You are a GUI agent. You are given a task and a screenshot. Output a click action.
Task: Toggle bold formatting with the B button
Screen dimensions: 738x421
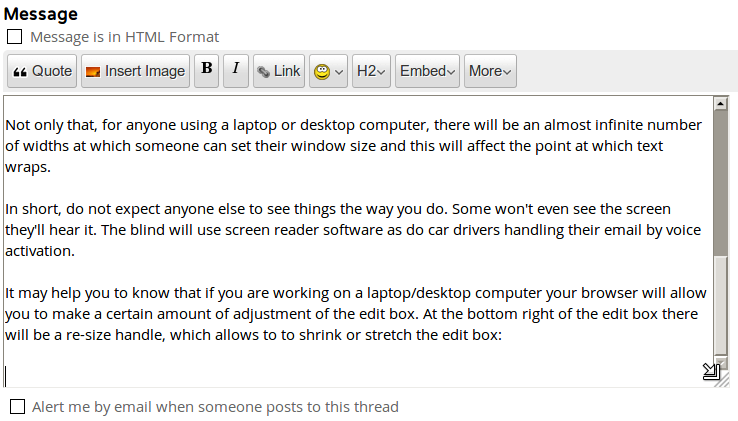pyautogui.click(x=207, y=70)
